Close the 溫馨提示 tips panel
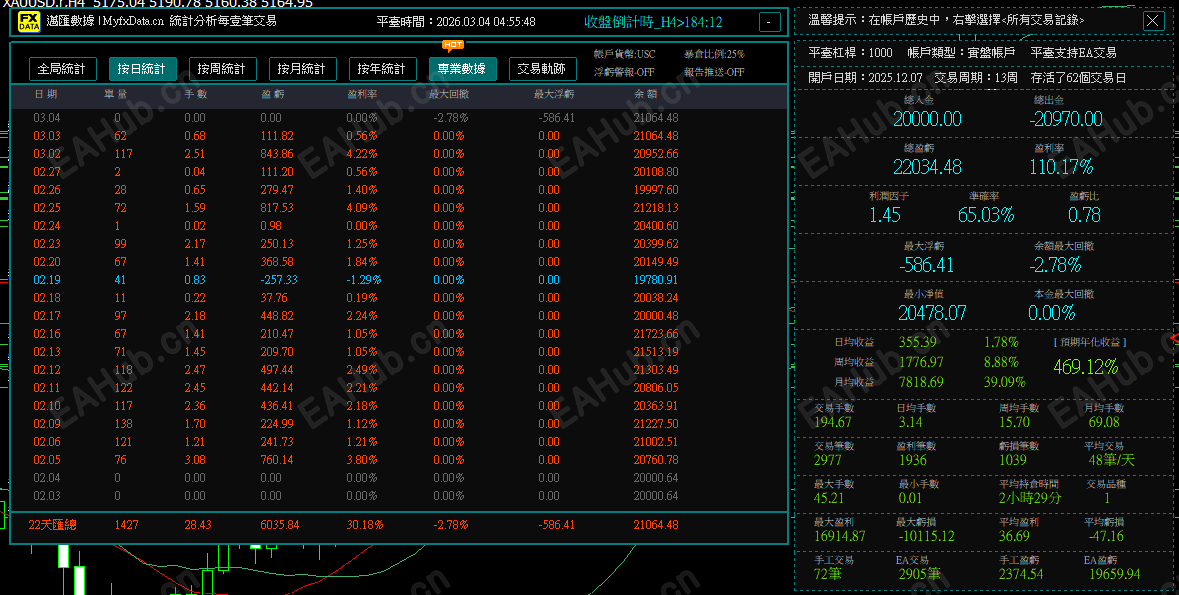The width and height of the screenshot is (1179, 595). pos(1153,20)
